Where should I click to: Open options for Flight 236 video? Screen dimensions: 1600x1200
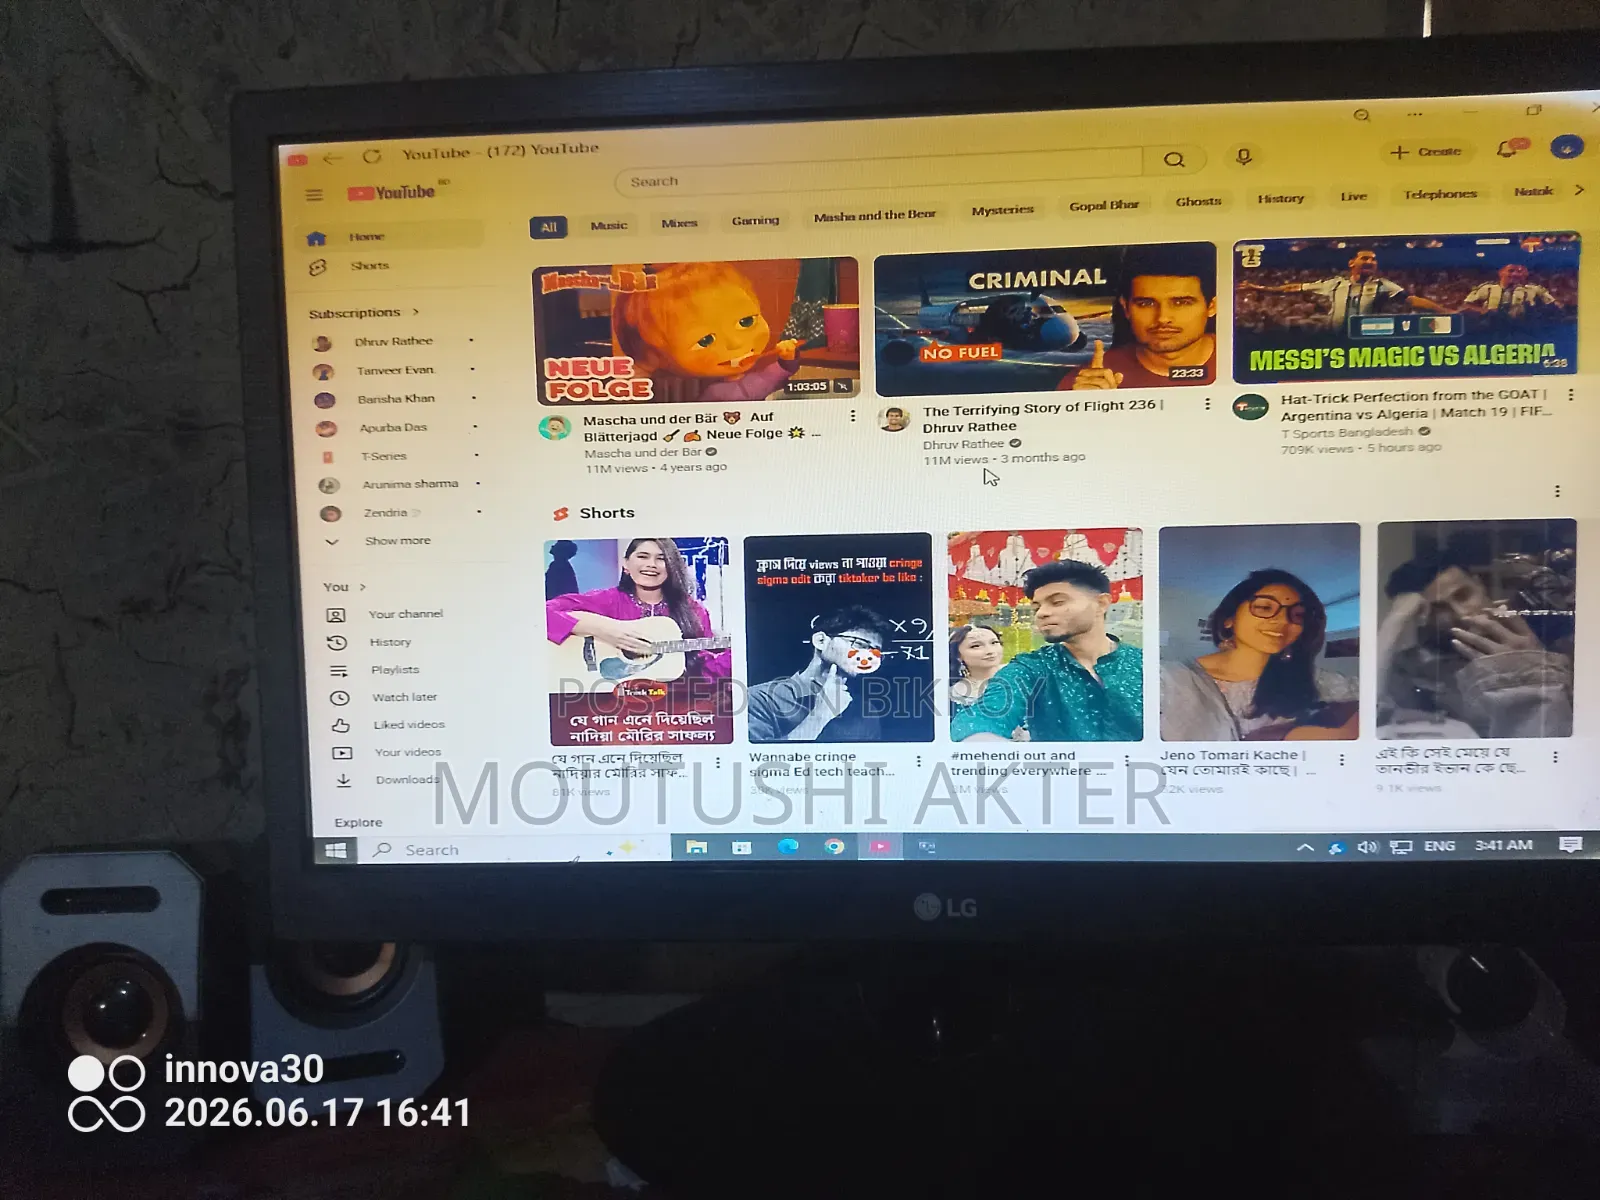[x=1207, y=404]
